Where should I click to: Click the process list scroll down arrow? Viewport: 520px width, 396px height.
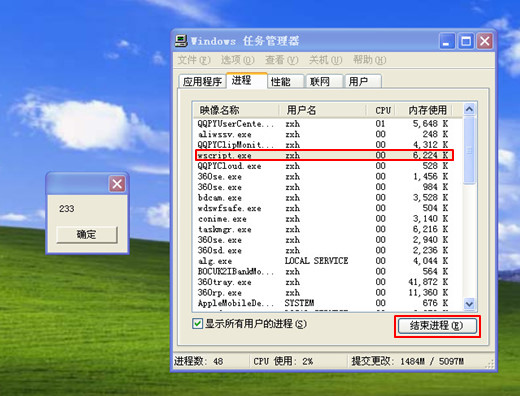point(469,304)
